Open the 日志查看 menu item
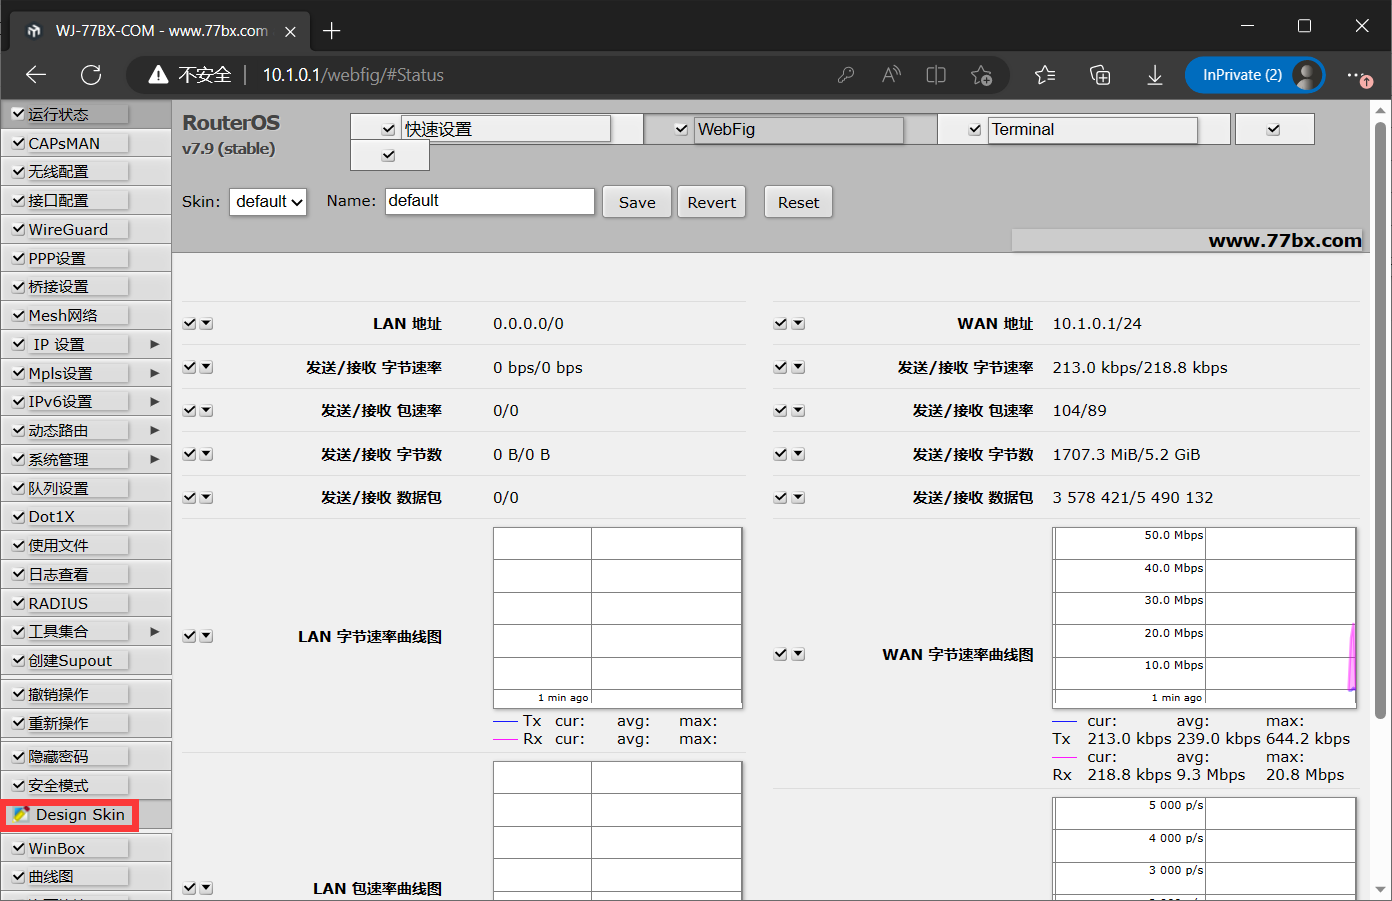This screenshot has width=1392, height=901. coord(58,574)
